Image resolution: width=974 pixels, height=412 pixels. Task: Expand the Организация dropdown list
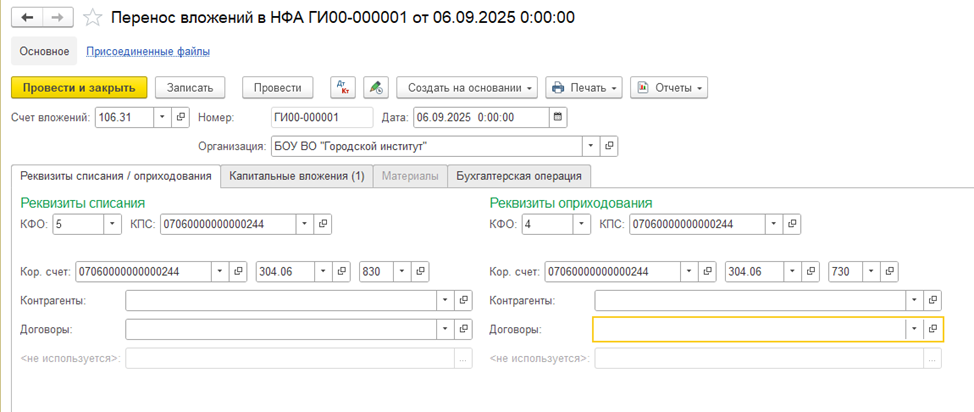[x=591, y=146]
